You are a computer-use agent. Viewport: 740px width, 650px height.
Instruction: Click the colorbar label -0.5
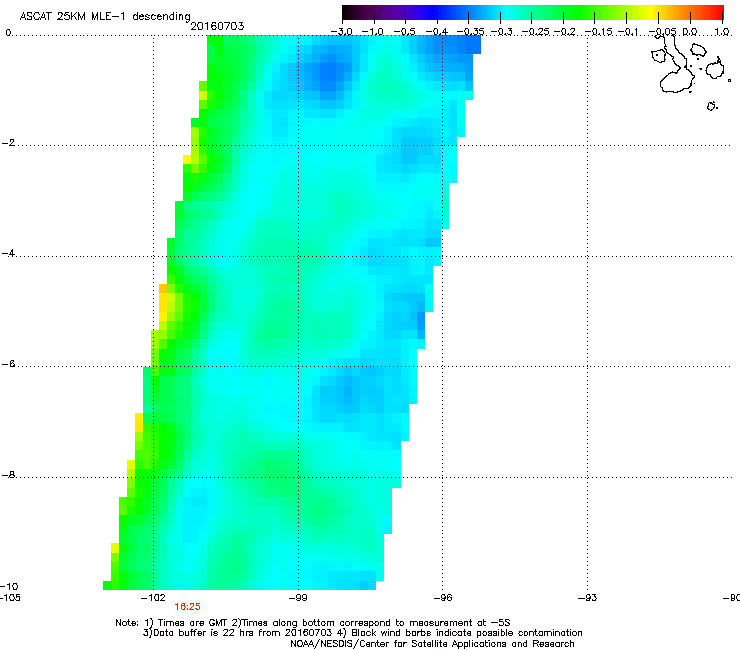click(404, 32)
